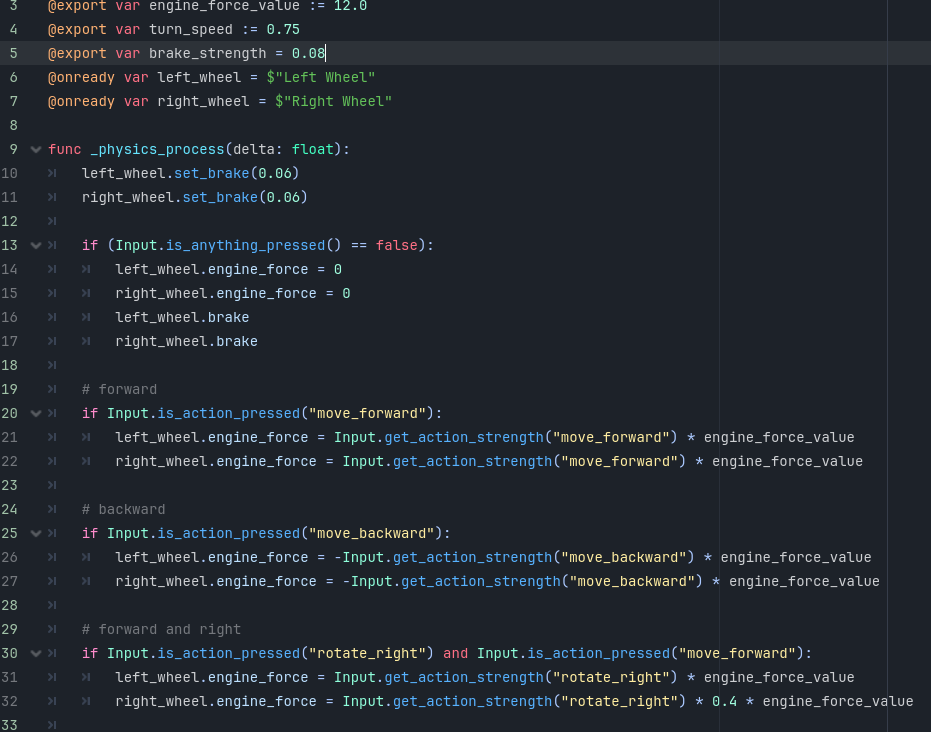Click the "Right Wheel" node path string
This screenshot has height=732, width=931.
333,102
